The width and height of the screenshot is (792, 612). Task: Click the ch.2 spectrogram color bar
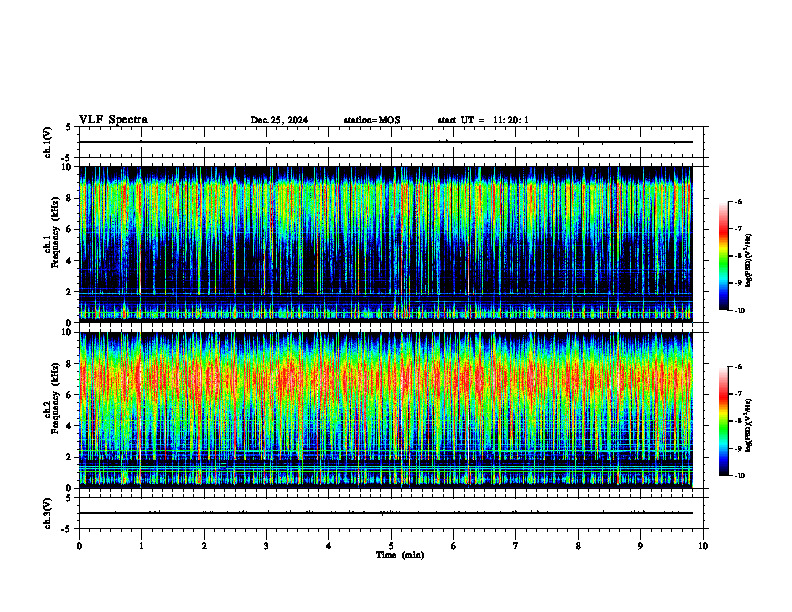(724, 421)
